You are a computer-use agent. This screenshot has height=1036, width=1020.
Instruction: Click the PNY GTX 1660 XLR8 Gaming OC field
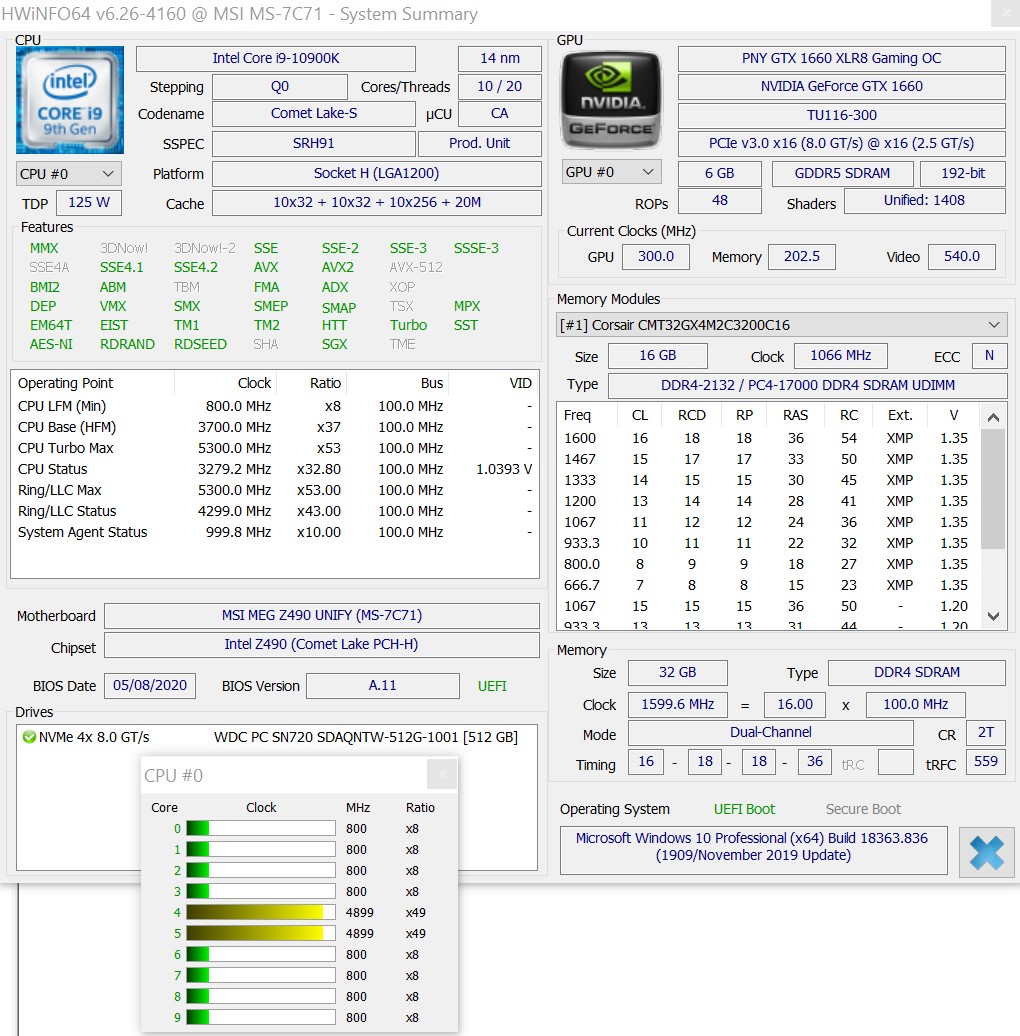coord(842,58)
